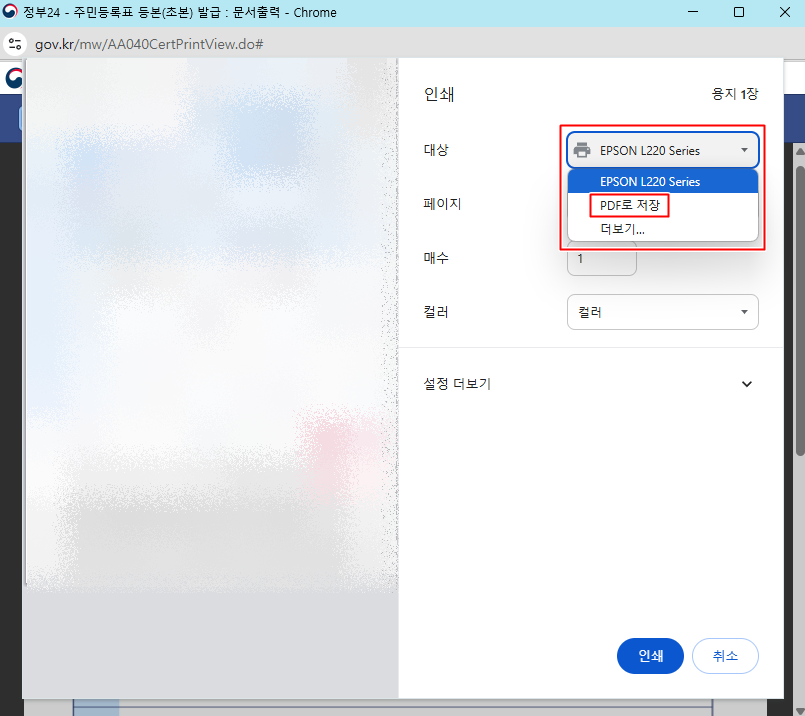Click the blue 인쇄 print button

[650, 655]
